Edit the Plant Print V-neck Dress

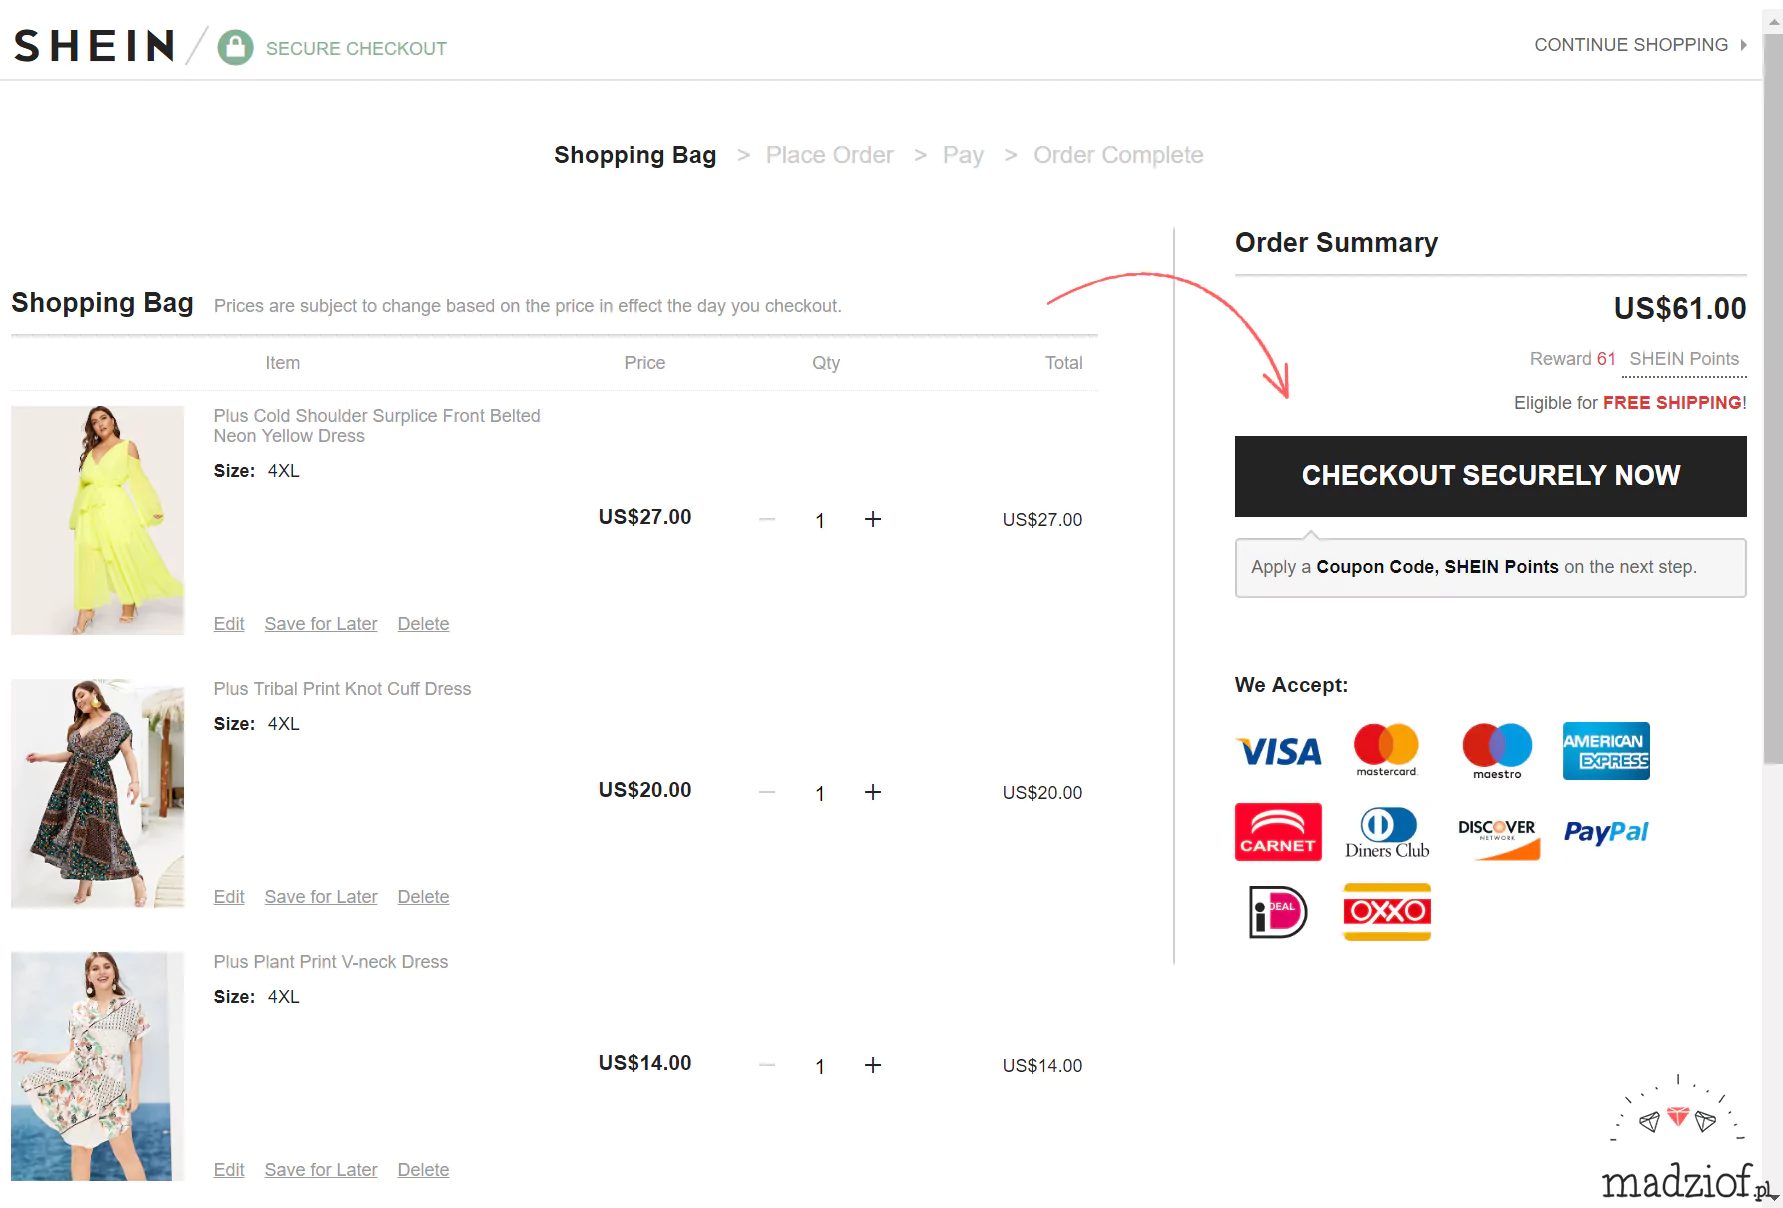[229, 1170]
